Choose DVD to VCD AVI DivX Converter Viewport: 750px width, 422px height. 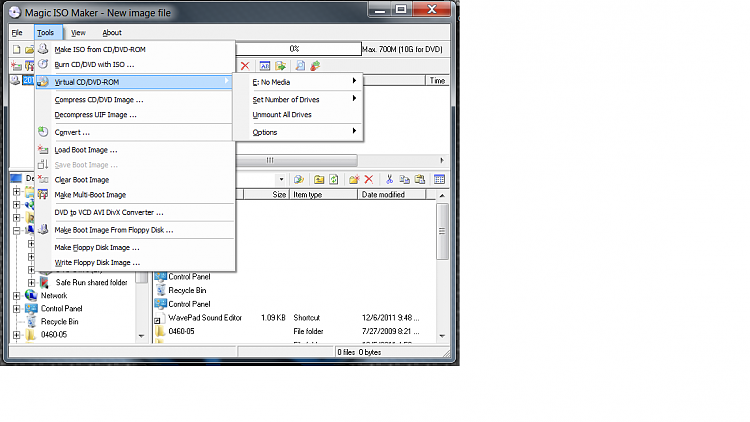(135, 212)
